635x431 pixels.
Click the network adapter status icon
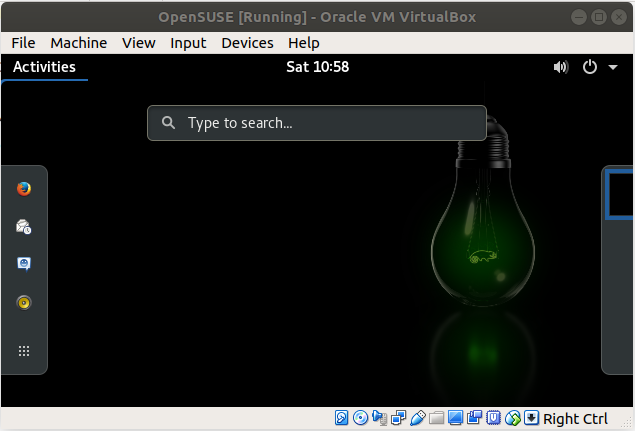[x=398, y=418]
